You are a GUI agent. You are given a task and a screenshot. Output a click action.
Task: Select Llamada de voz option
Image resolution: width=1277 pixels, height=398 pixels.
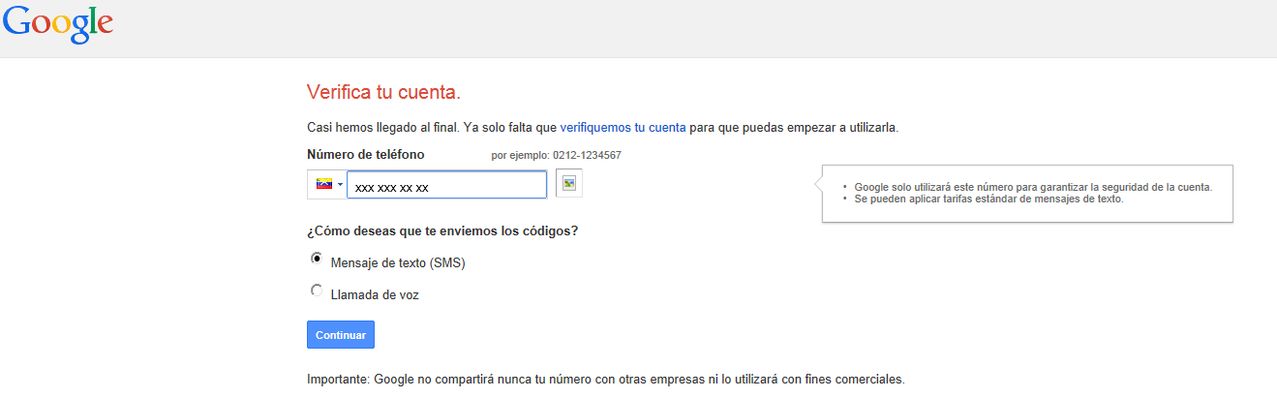(317, 291)
